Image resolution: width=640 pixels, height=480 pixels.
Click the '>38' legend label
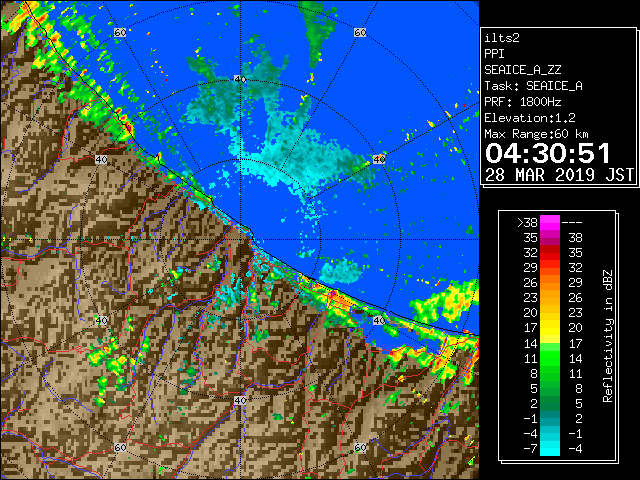click(527, 222)
